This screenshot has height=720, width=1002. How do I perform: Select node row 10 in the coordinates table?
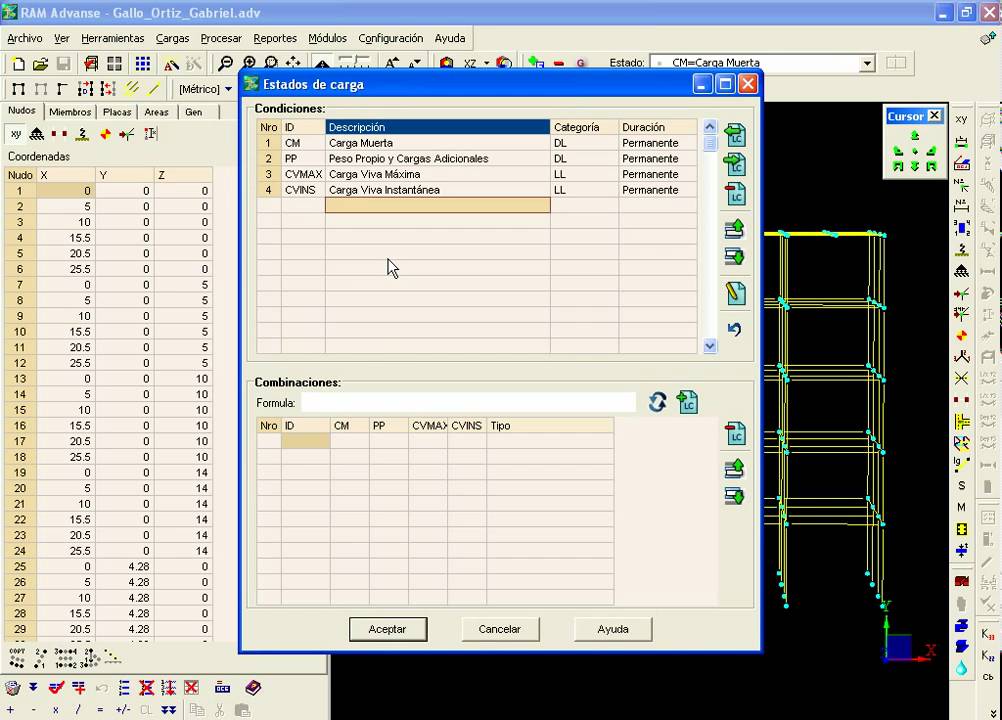(108, 332)
